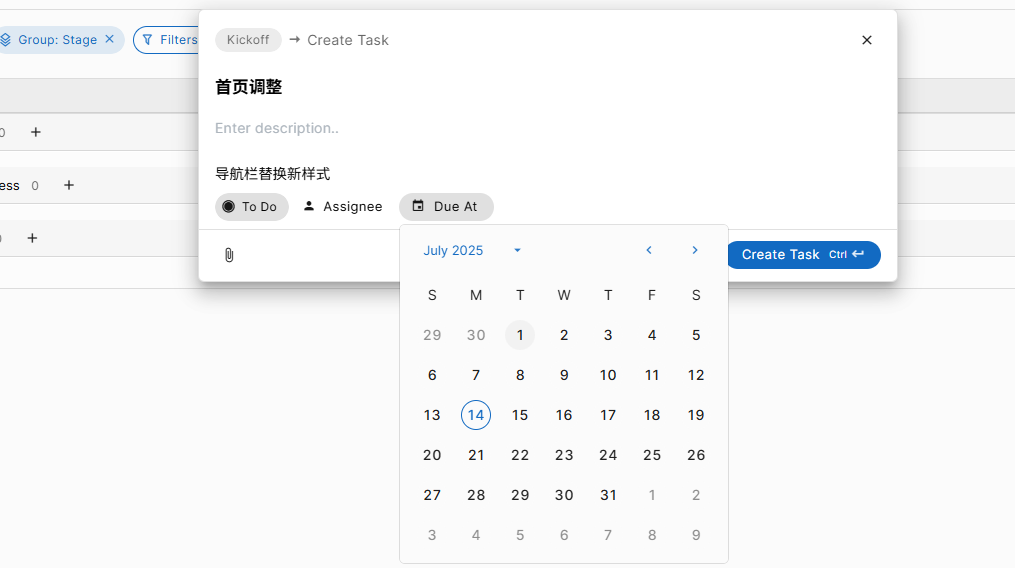Viewport: 1015px width, 568px height.
Task: Select July 22 in the calendar
Action: tap(520, 455)
